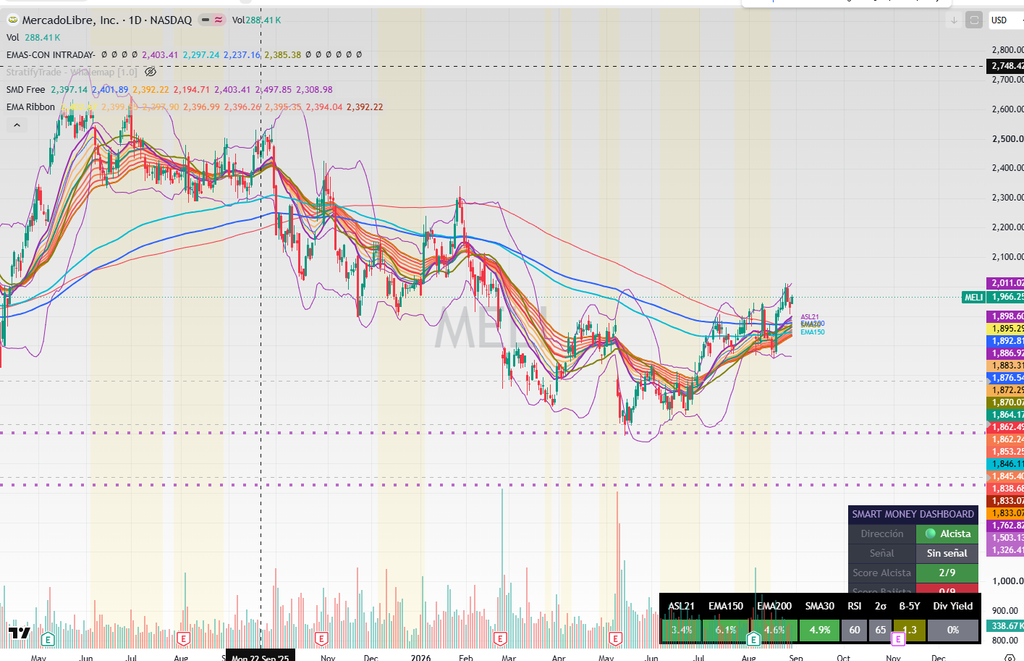The height and width of the screenshot is (661, 1024).
Task: Select the Vol 288.41 K legend row
Action: click(33, 37)
